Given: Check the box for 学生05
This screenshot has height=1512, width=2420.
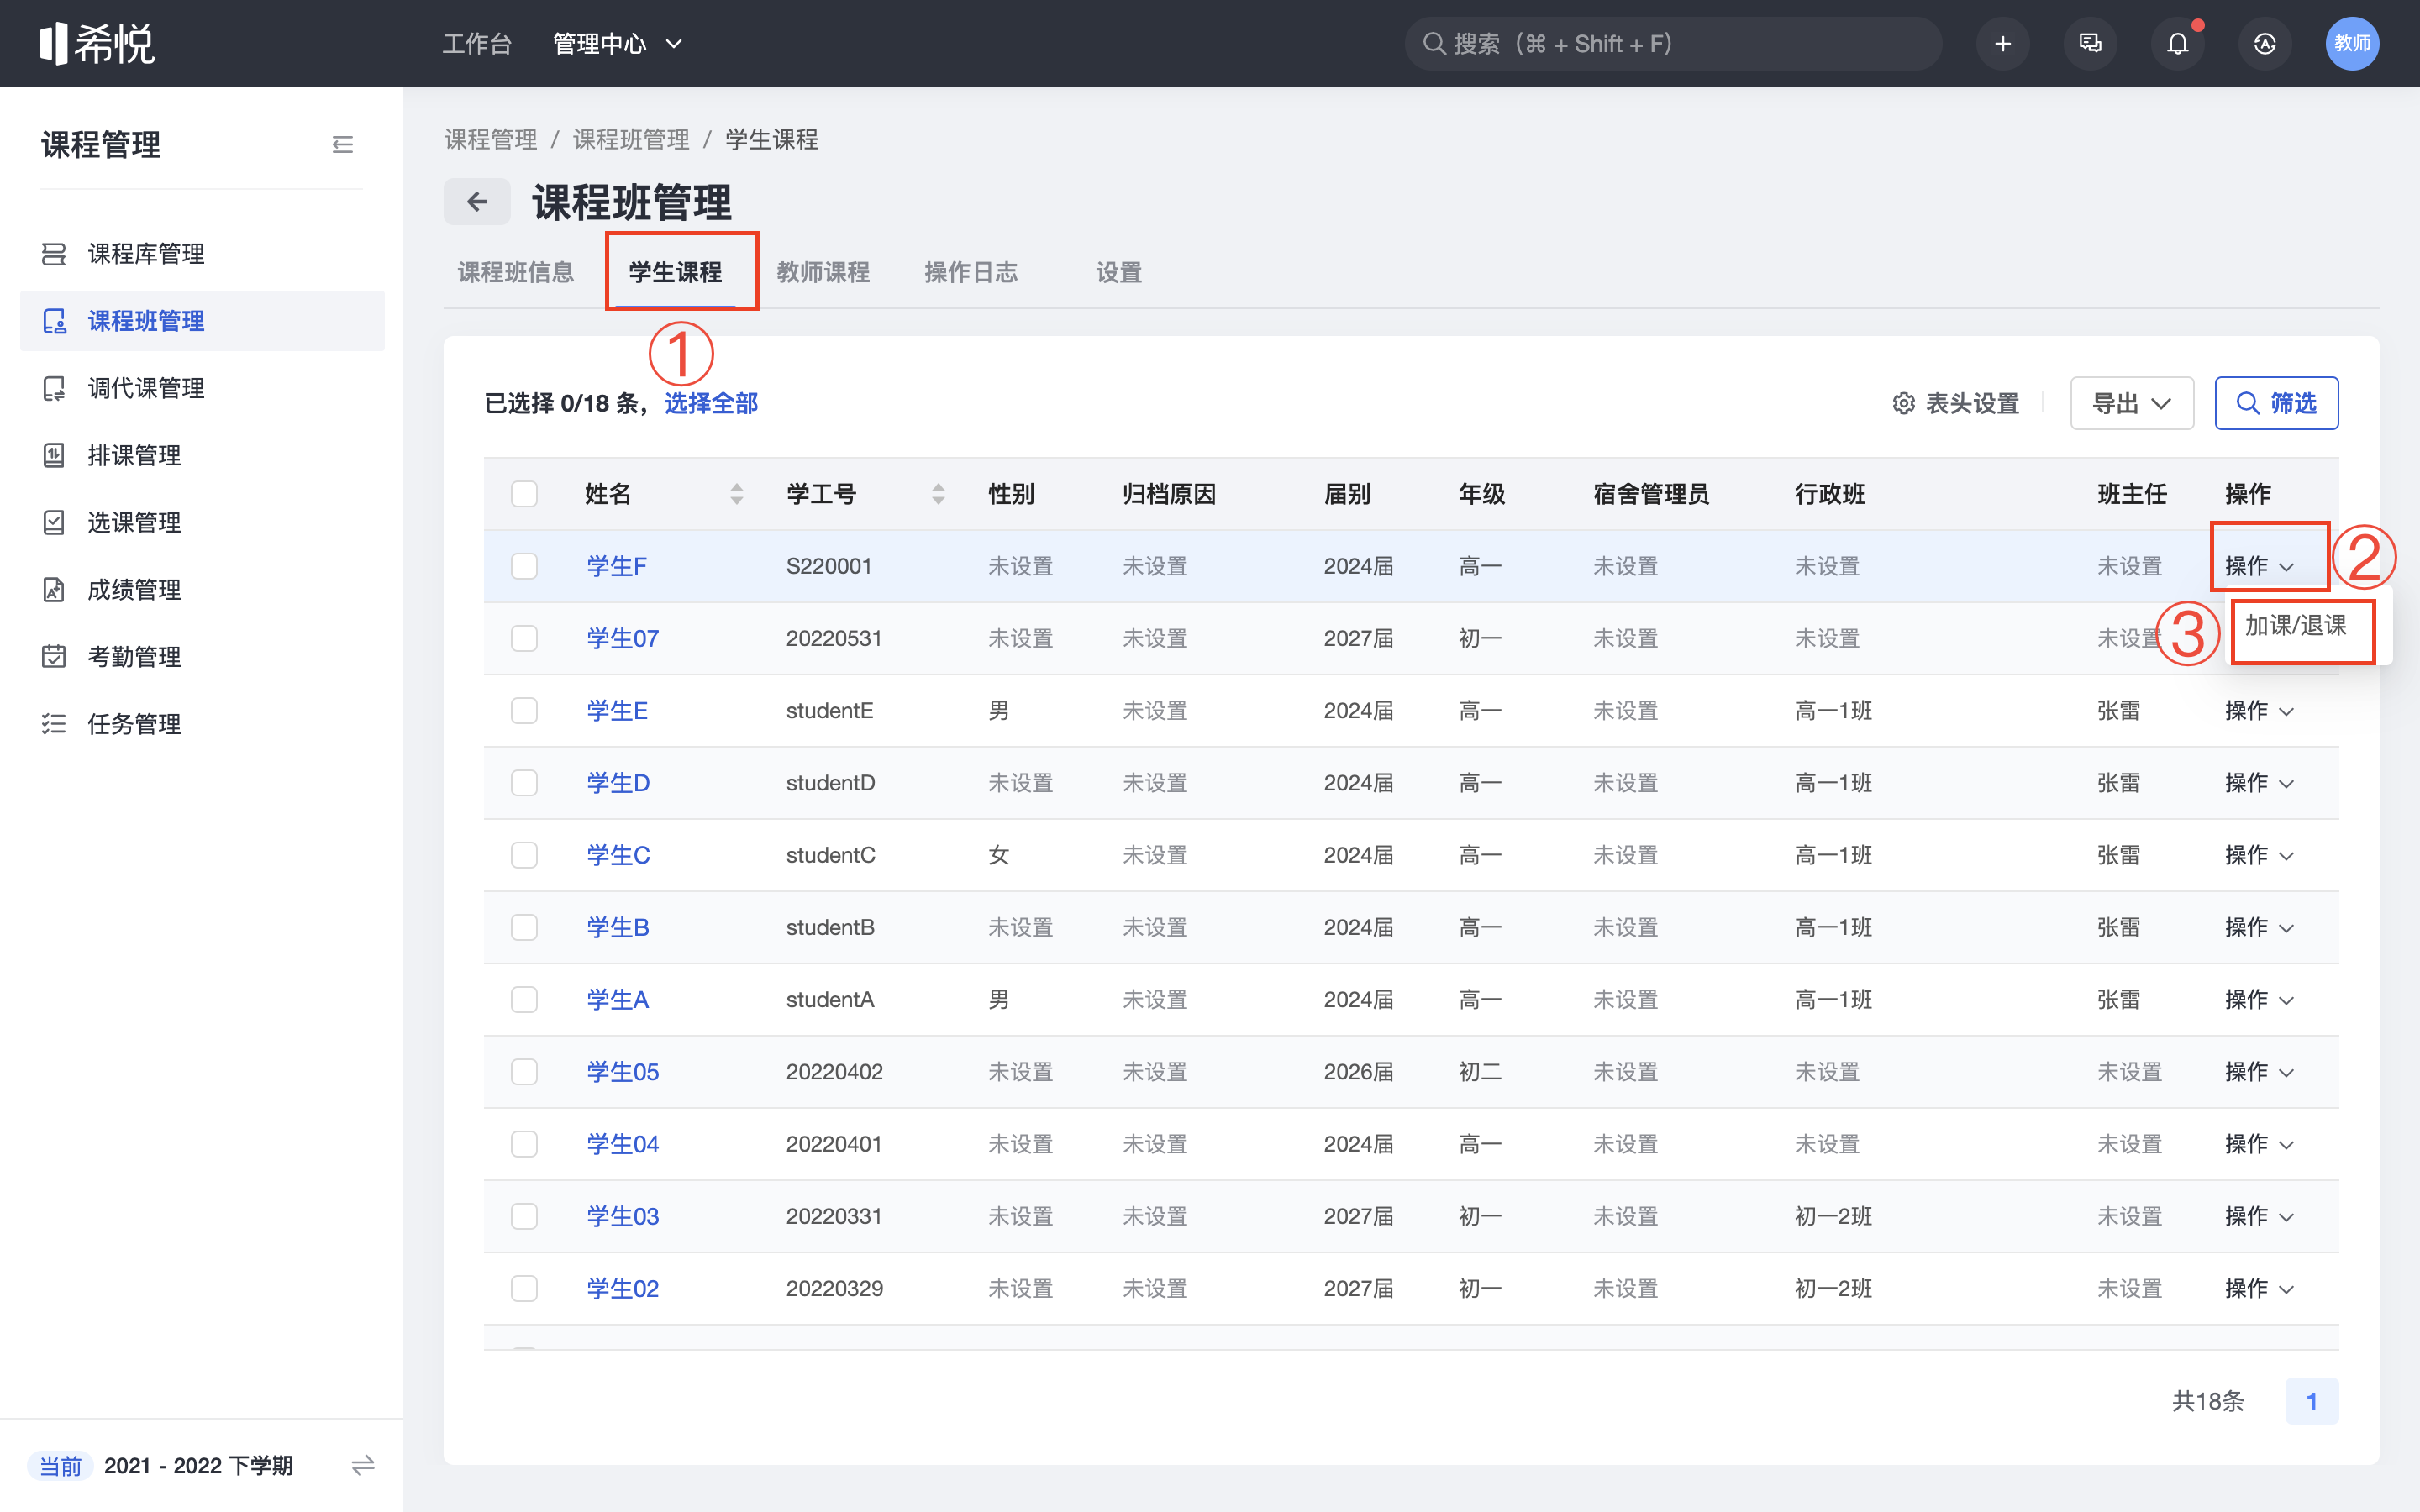Looking at the screenshot, I should (x=524, y=1072).
